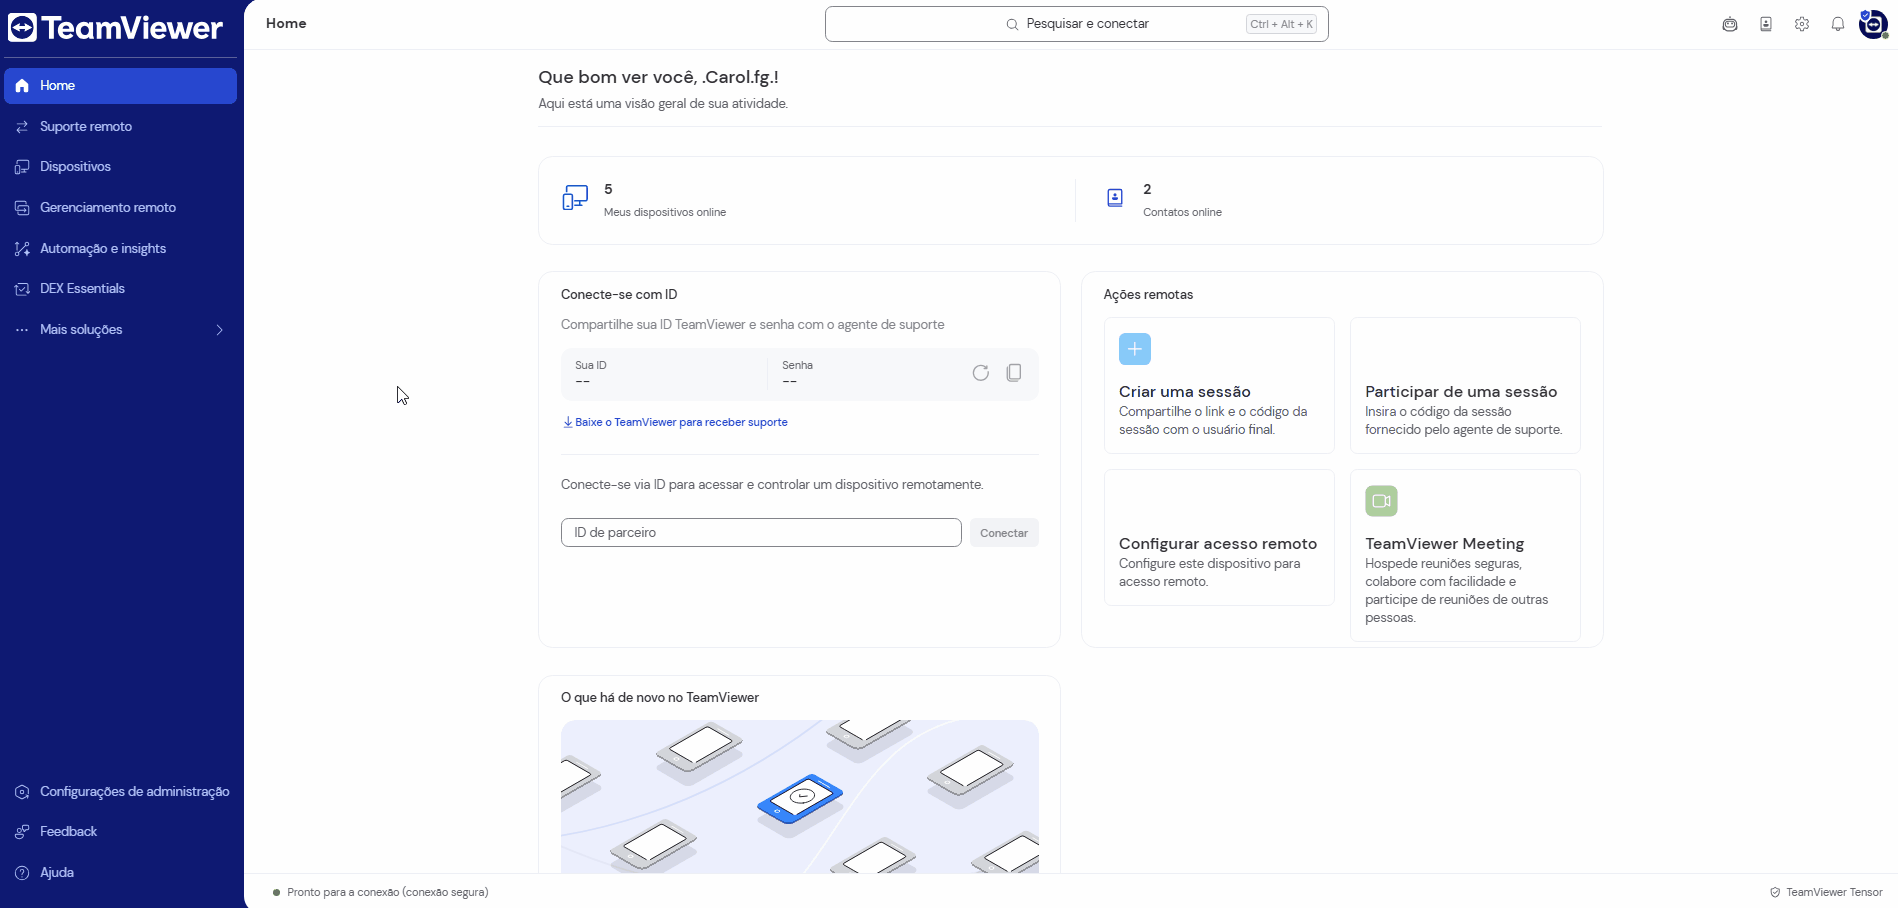Click the TeamViewer Tensor shield icon
This screenshot has height=908, width=1898.
1775,893
